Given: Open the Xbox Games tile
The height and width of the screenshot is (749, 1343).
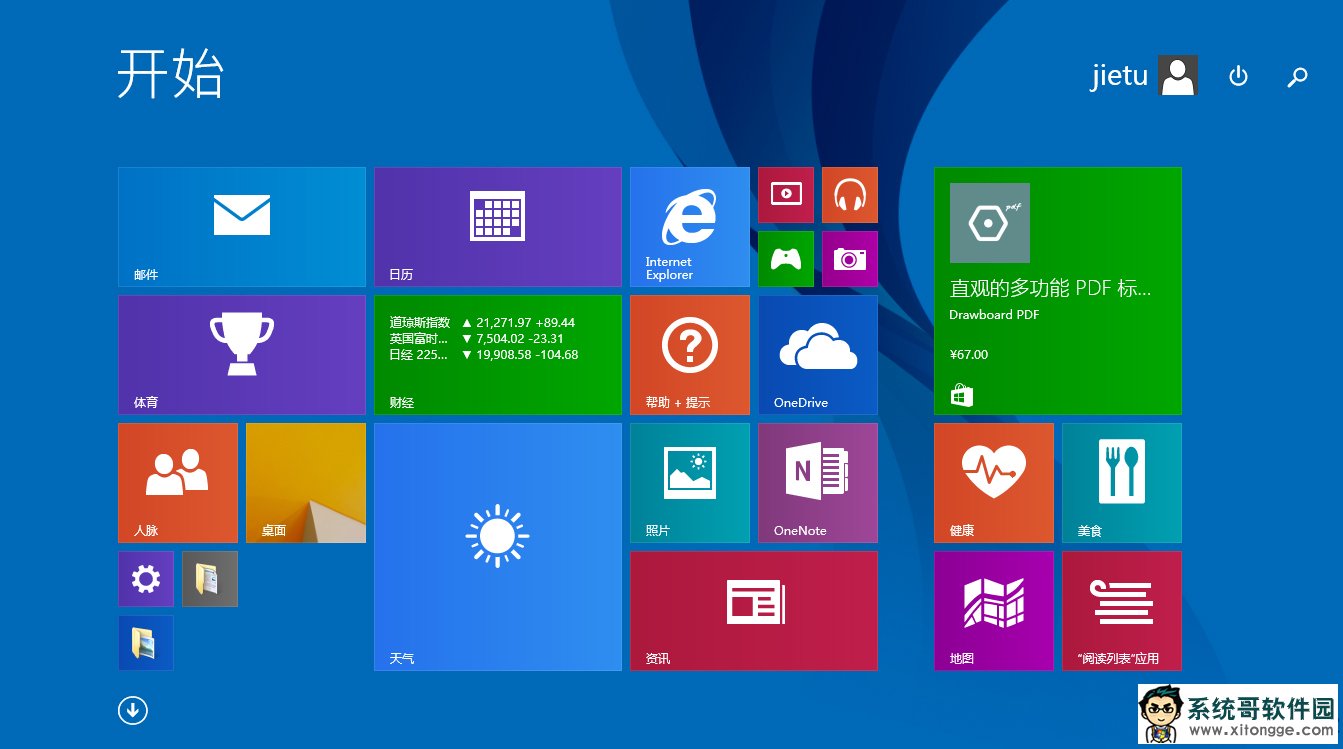Looking at the screenshot, I should tap(785, 259).
